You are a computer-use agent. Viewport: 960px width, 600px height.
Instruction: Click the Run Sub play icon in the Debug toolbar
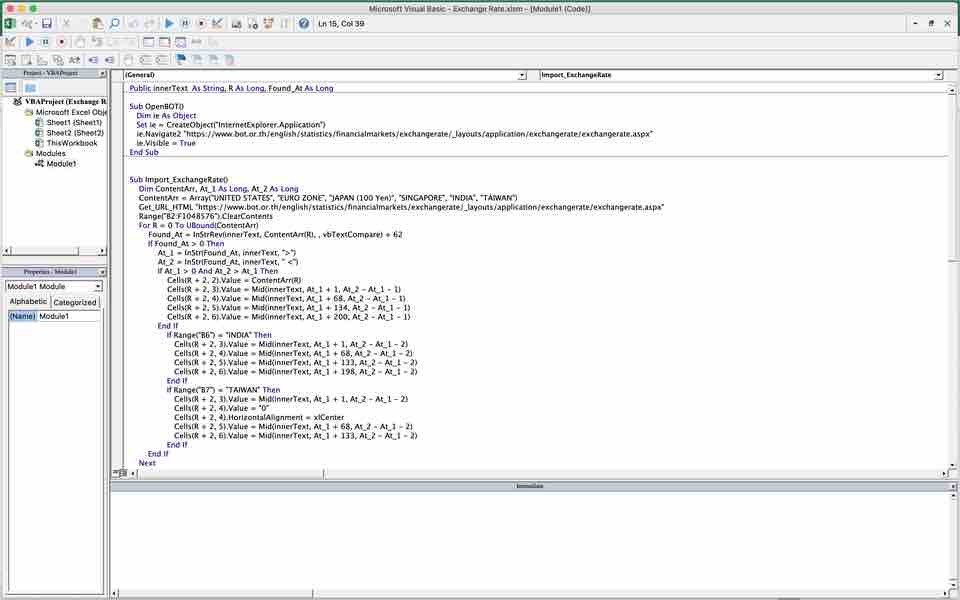[29, 42]
